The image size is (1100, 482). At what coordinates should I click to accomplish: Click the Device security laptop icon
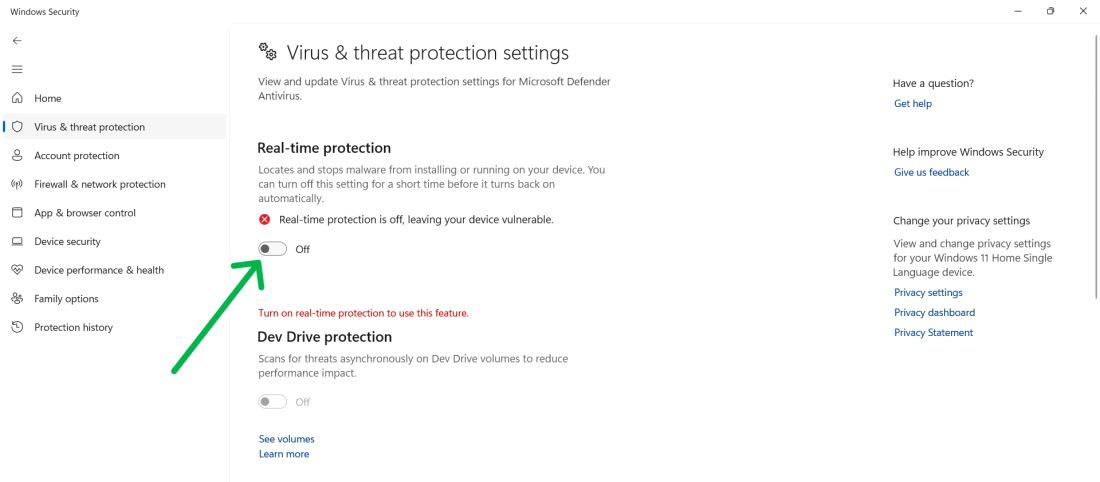(x=16, y=242)
